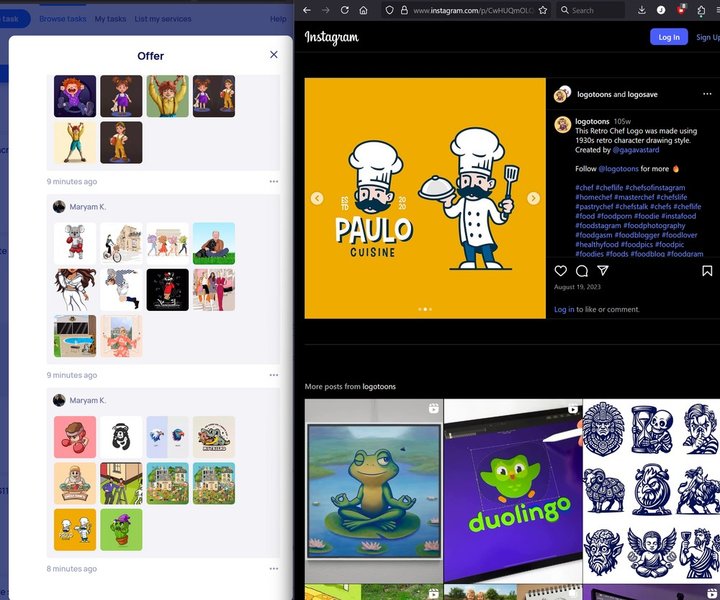Bookmark this page with the star

point(543,10)
